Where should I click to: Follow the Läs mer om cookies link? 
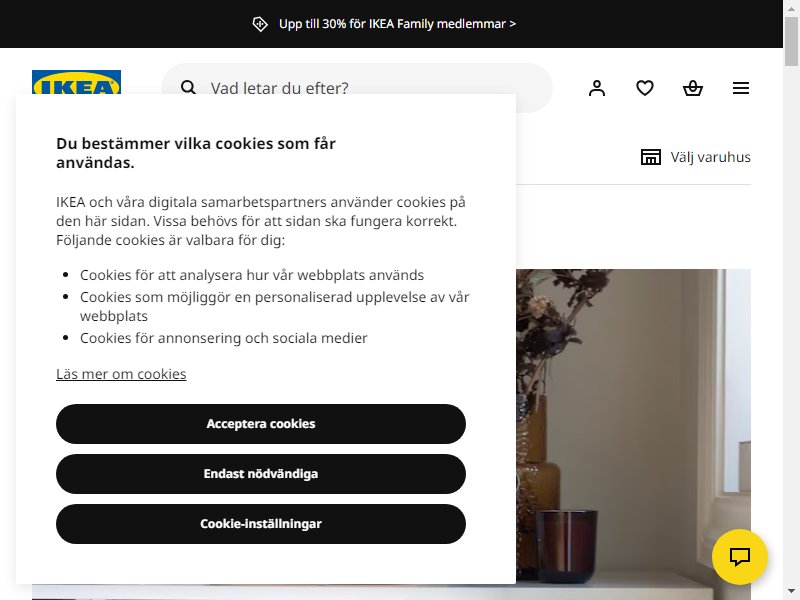pos(121,374)
